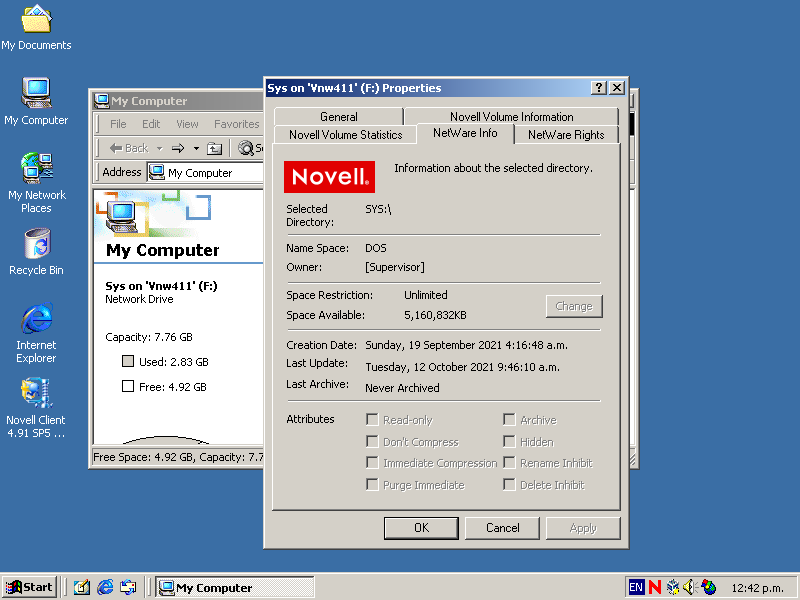Toggle the Immediate Compression checkbox

pyautogui.click(x=372, y=463)
